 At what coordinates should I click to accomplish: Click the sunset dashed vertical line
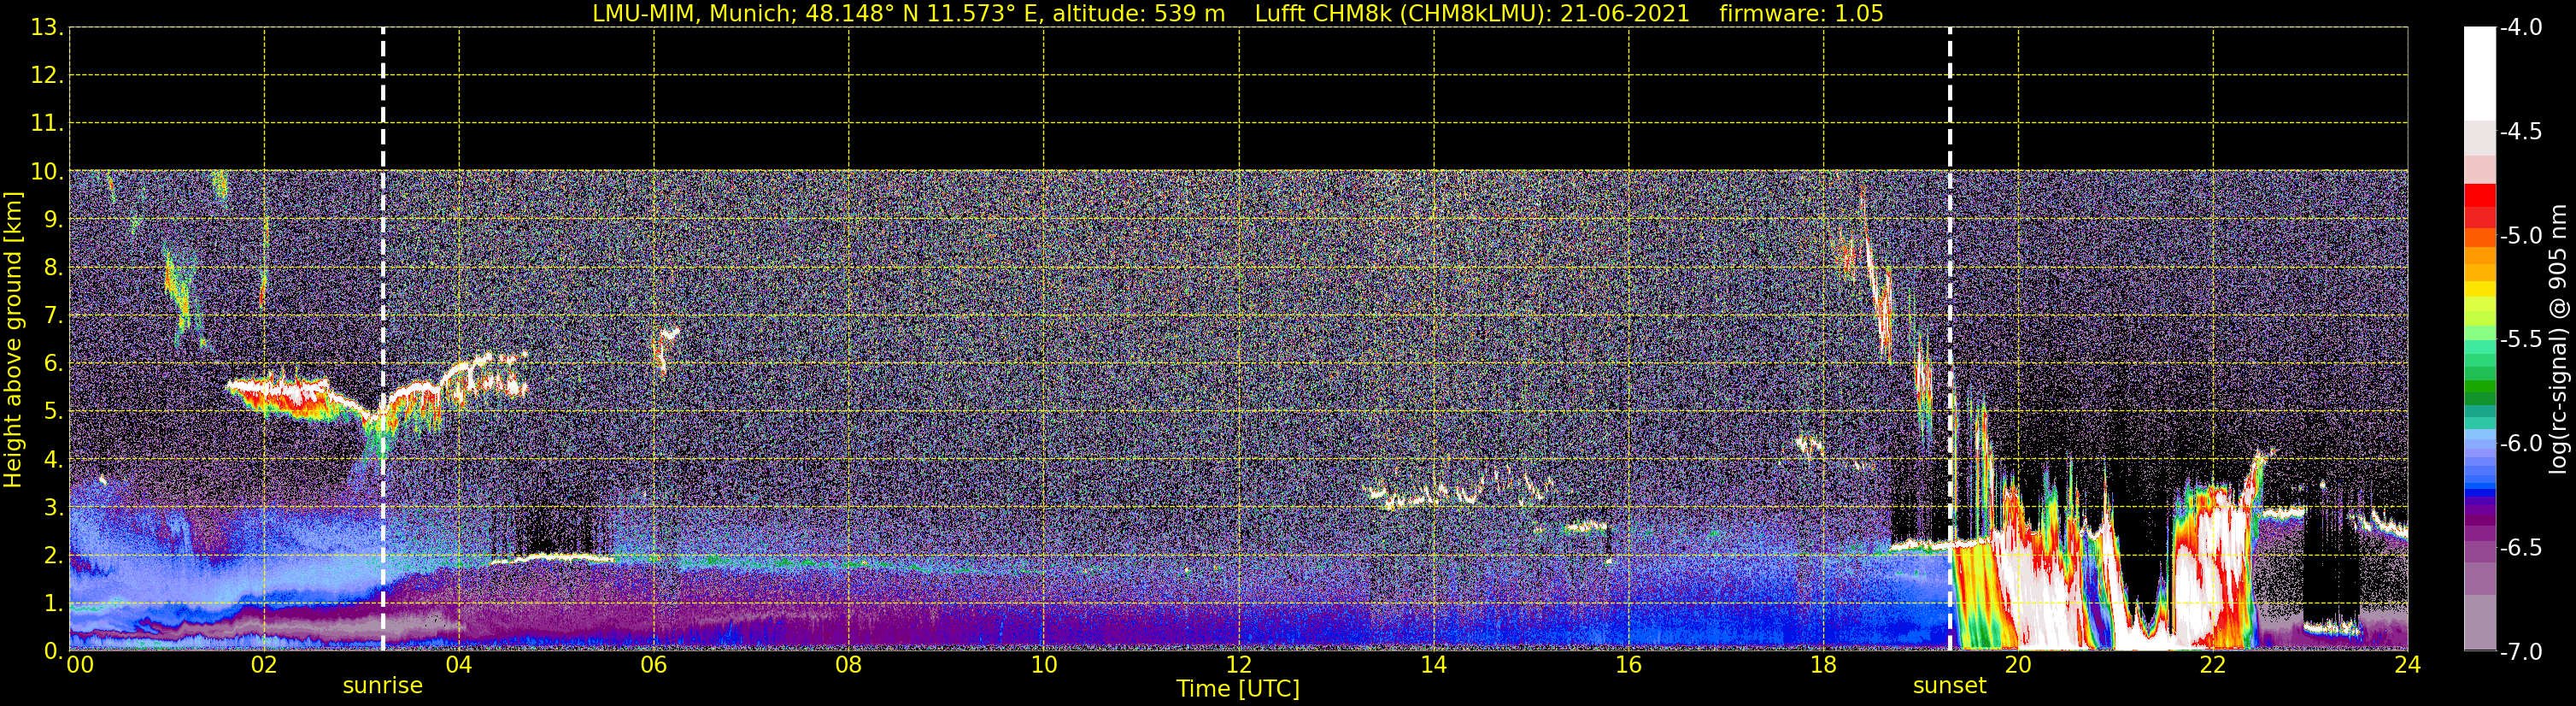1950,339
